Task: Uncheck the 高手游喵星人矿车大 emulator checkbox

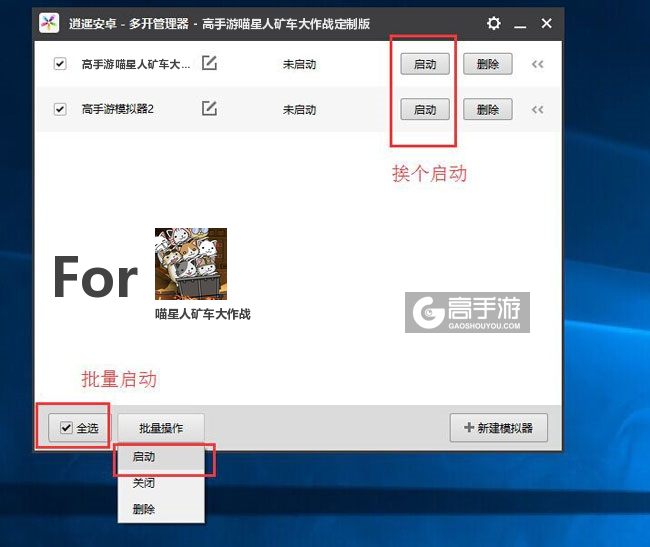Action: [60, 64]
